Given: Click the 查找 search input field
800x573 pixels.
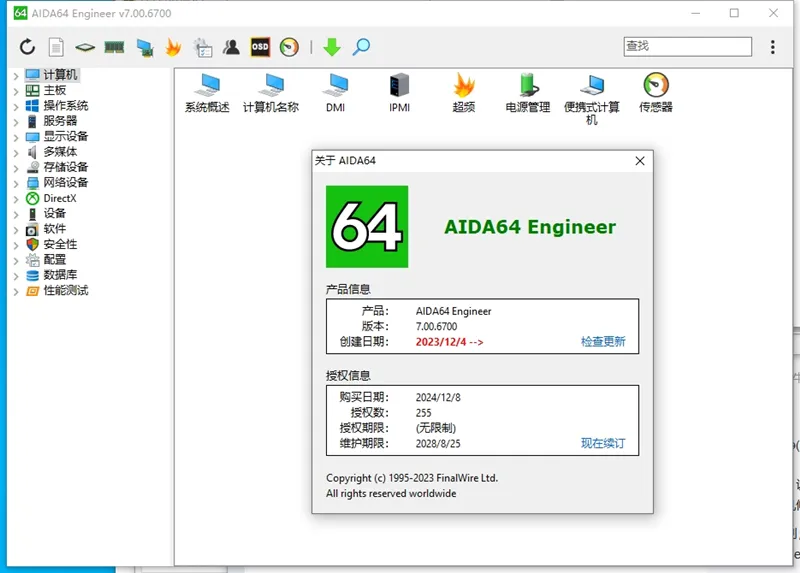Looking at the screenshot, I should (687, 46).
